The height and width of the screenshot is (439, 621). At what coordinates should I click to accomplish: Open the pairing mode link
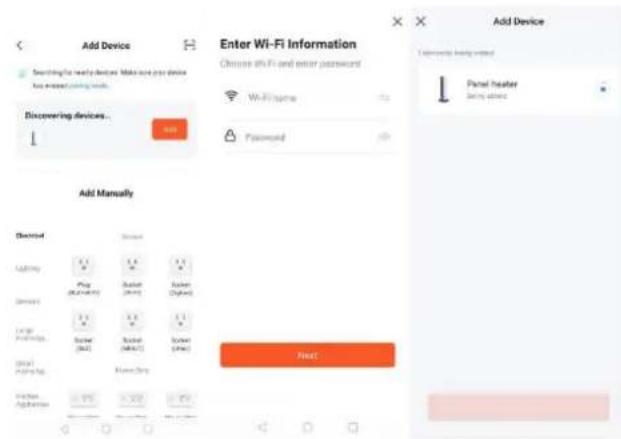[x=88, y=86]
